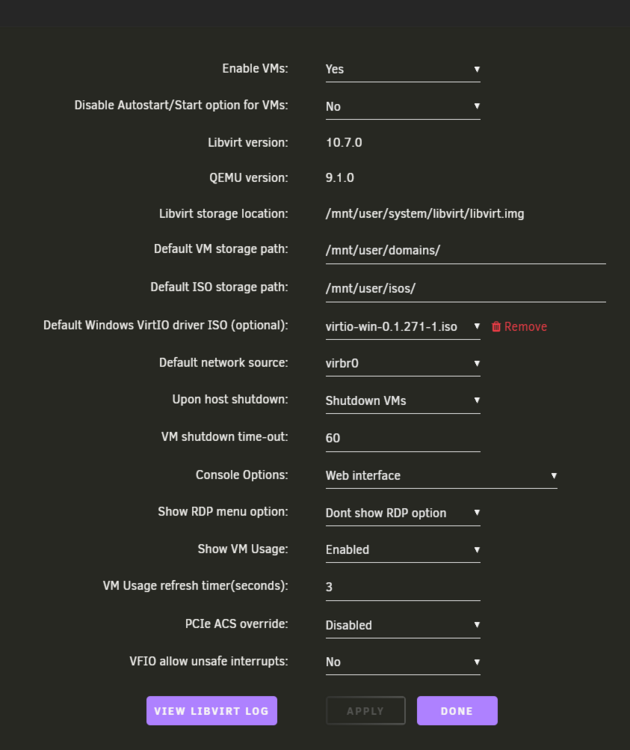This screenshot has height=750, width=630.
Task: Toggle the Show VM Usage dropdown
Action: click(x=403, y=550)
